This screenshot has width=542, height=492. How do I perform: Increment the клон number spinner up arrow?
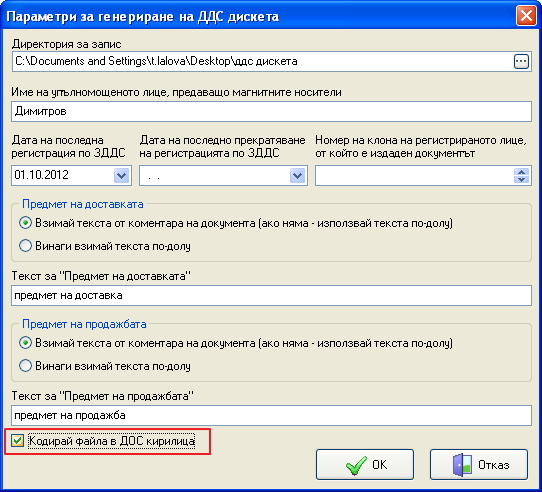pos(521,172)
